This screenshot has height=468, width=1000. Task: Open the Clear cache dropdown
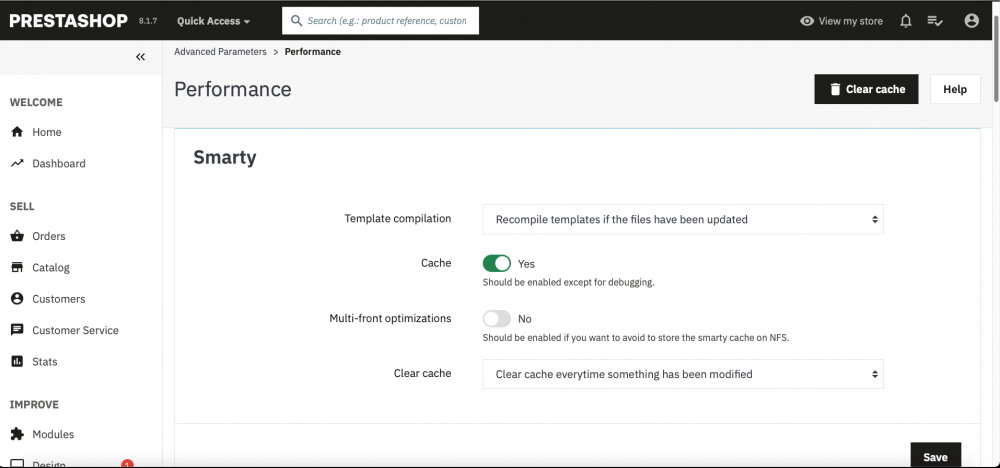click(683, 374)
